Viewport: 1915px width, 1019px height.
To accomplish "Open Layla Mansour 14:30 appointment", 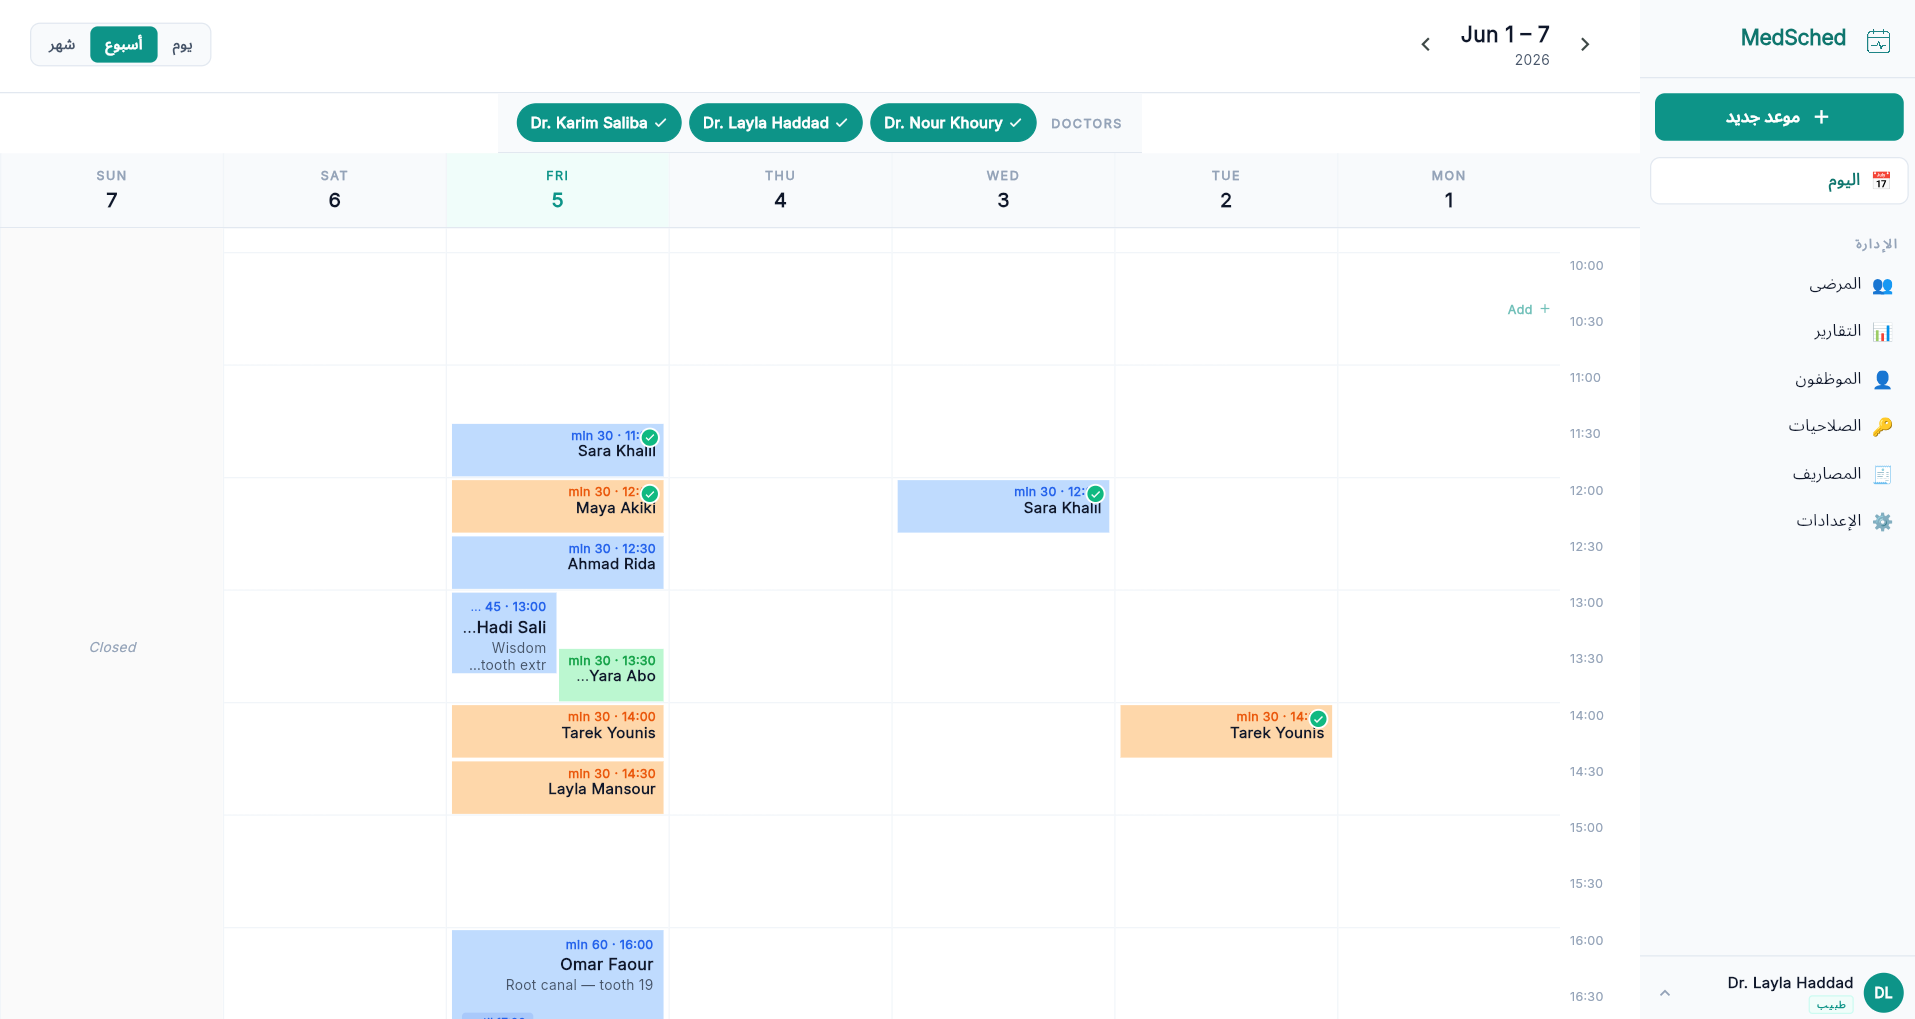I will pyautogui.click(x=558, y=787).
